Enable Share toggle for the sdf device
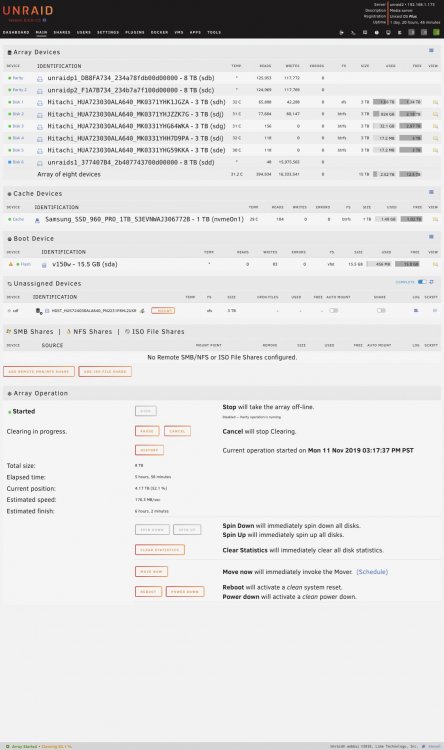Image resolution: width=444 pixels, height=750 pixels. (381, 310)
